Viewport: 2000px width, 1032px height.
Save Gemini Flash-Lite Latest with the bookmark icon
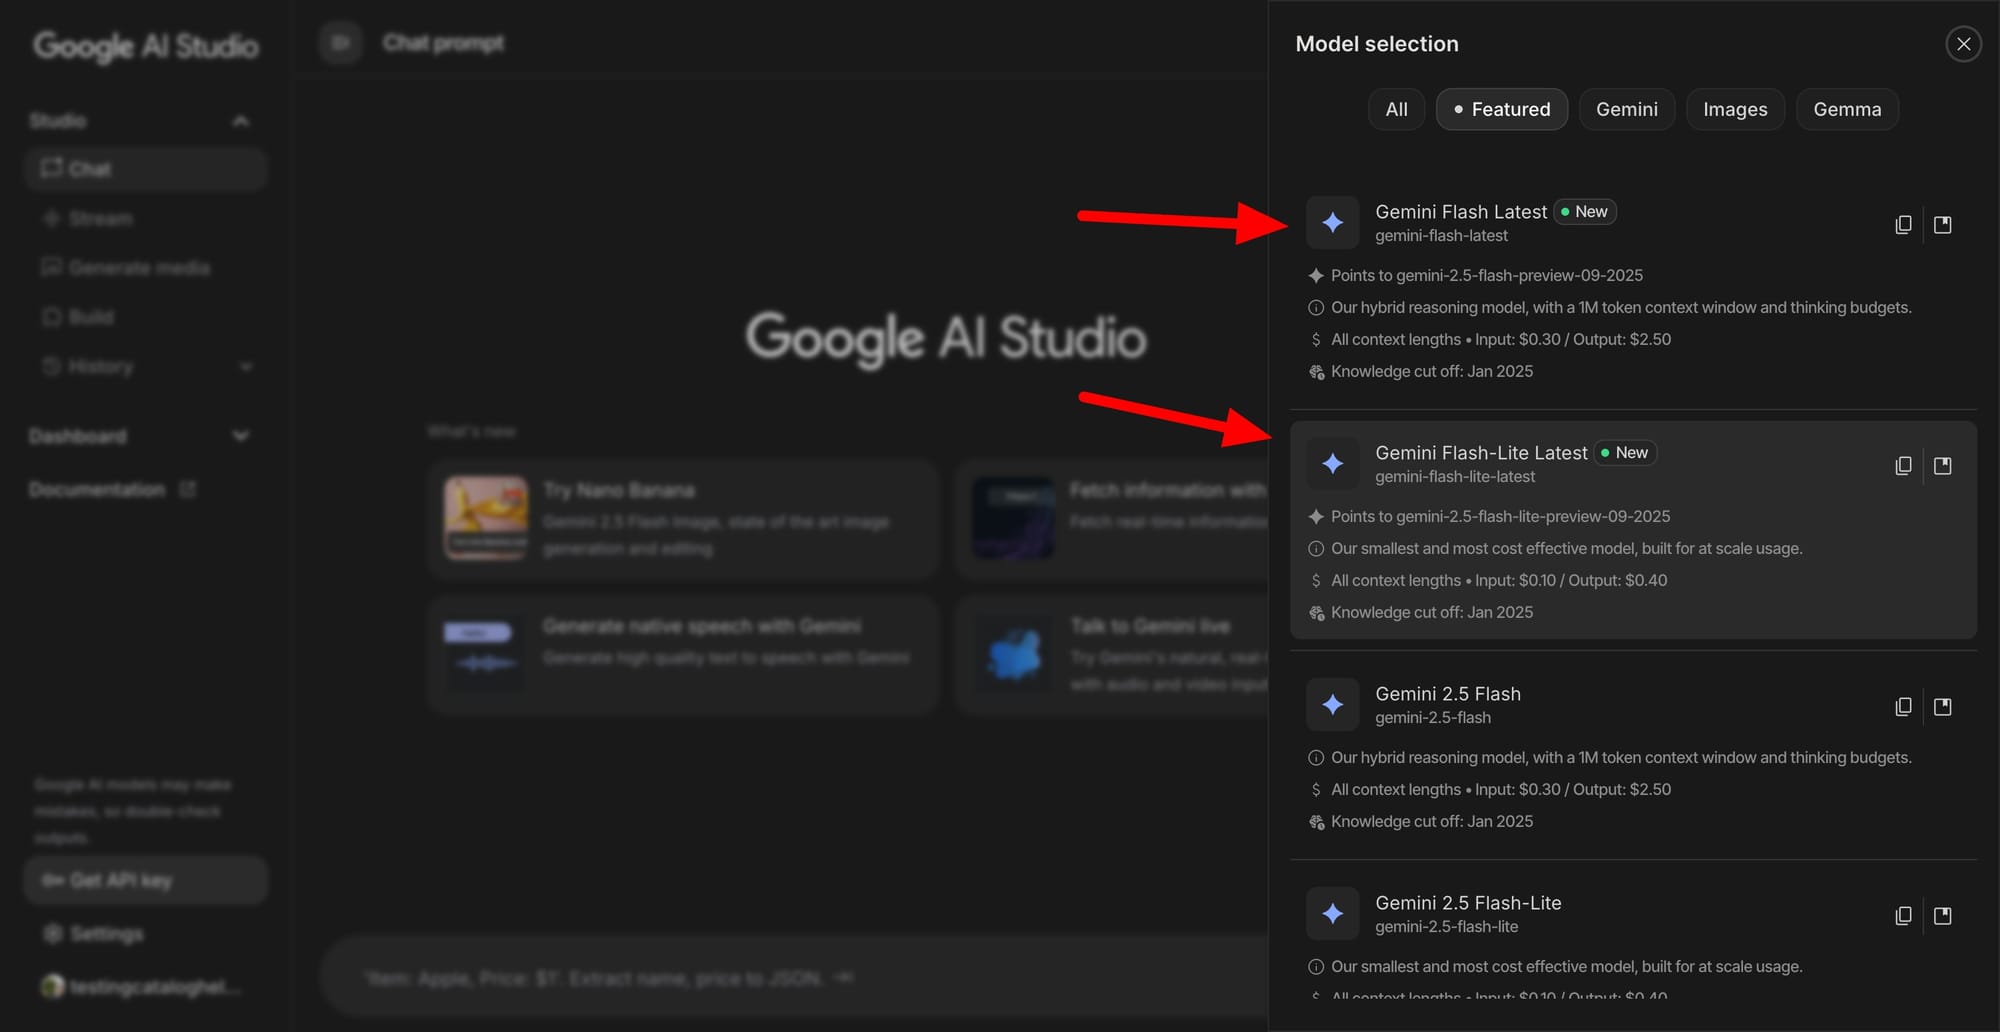click(x=1943, y=465)
